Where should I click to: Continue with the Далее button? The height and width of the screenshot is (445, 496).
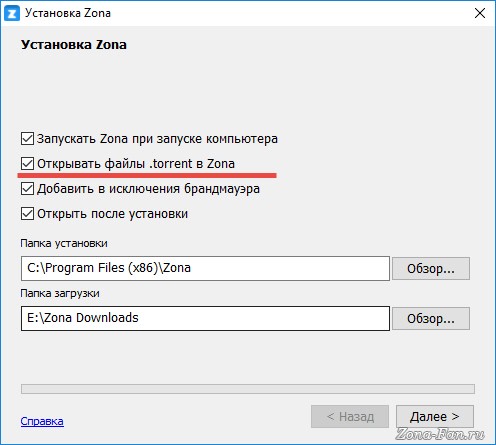(435, 416)
